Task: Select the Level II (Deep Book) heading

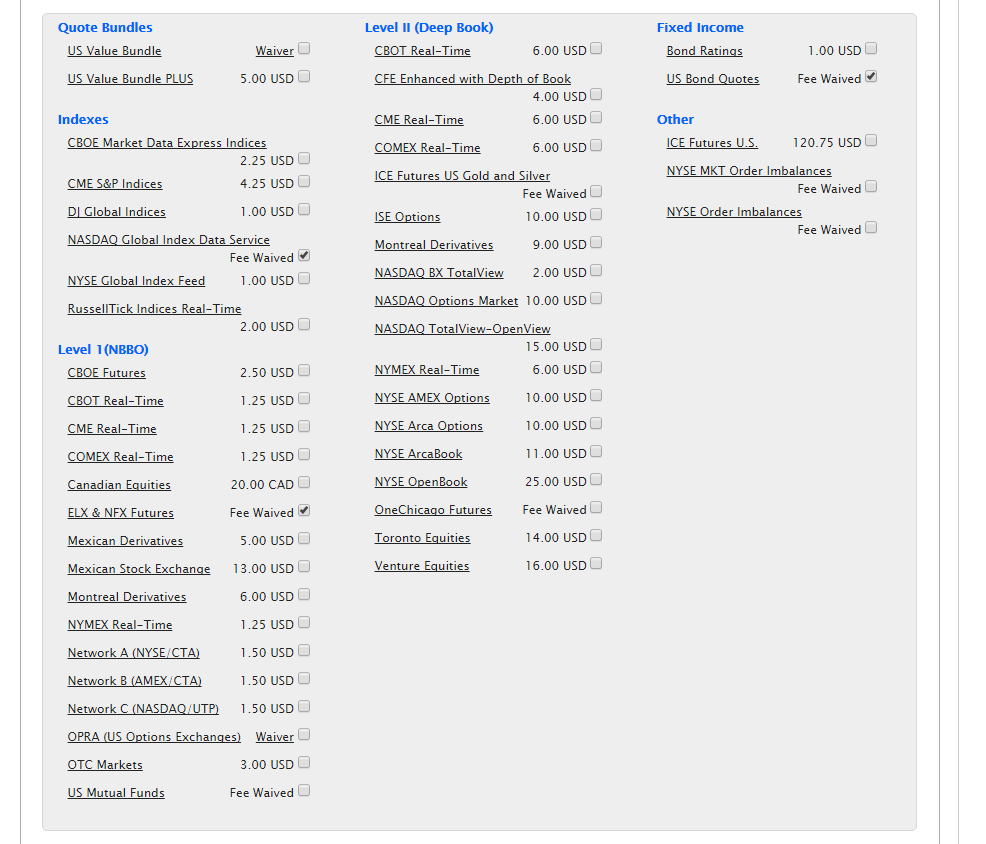Action: [429, 28]
